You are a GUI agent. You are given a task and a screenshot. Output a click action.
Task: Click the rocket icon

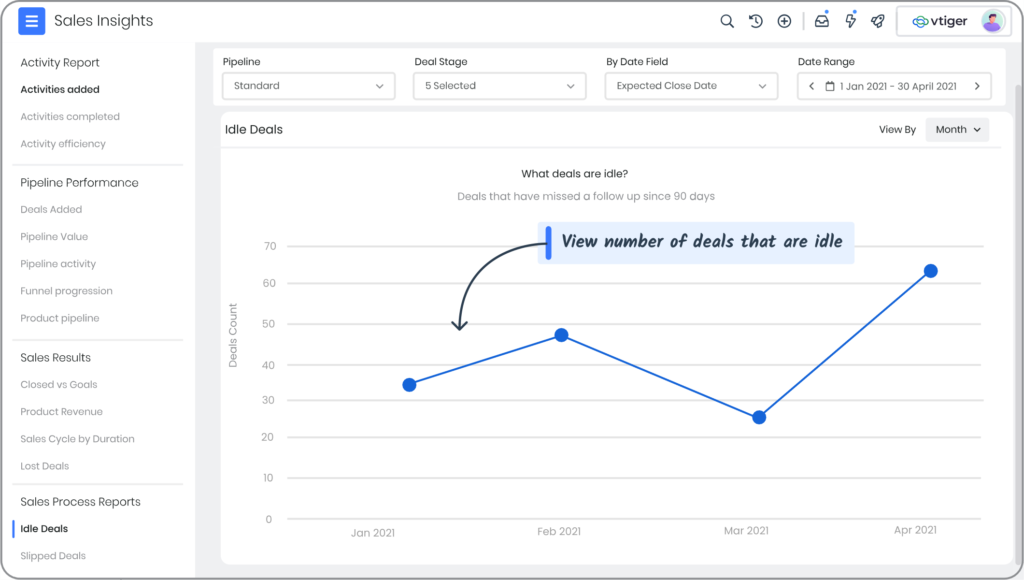[x=878, y=21]
